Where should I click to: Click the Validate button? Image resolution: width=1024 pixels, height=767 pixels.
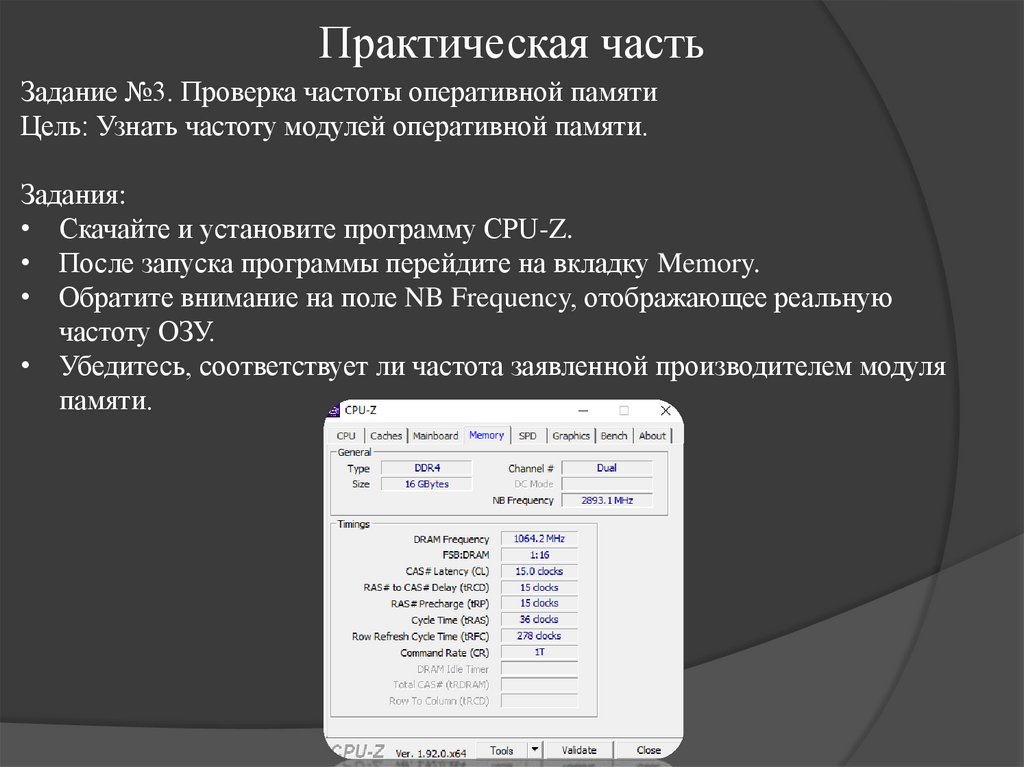coord(579,748)
